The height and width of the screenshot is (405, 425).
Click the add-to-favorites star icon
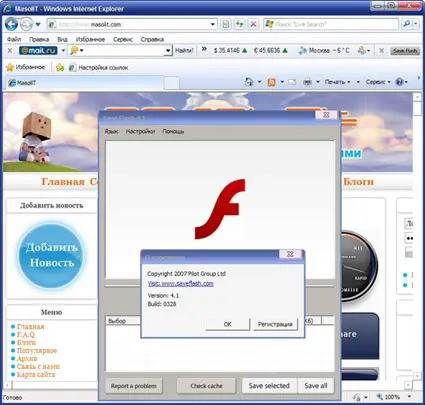(60, 68)
